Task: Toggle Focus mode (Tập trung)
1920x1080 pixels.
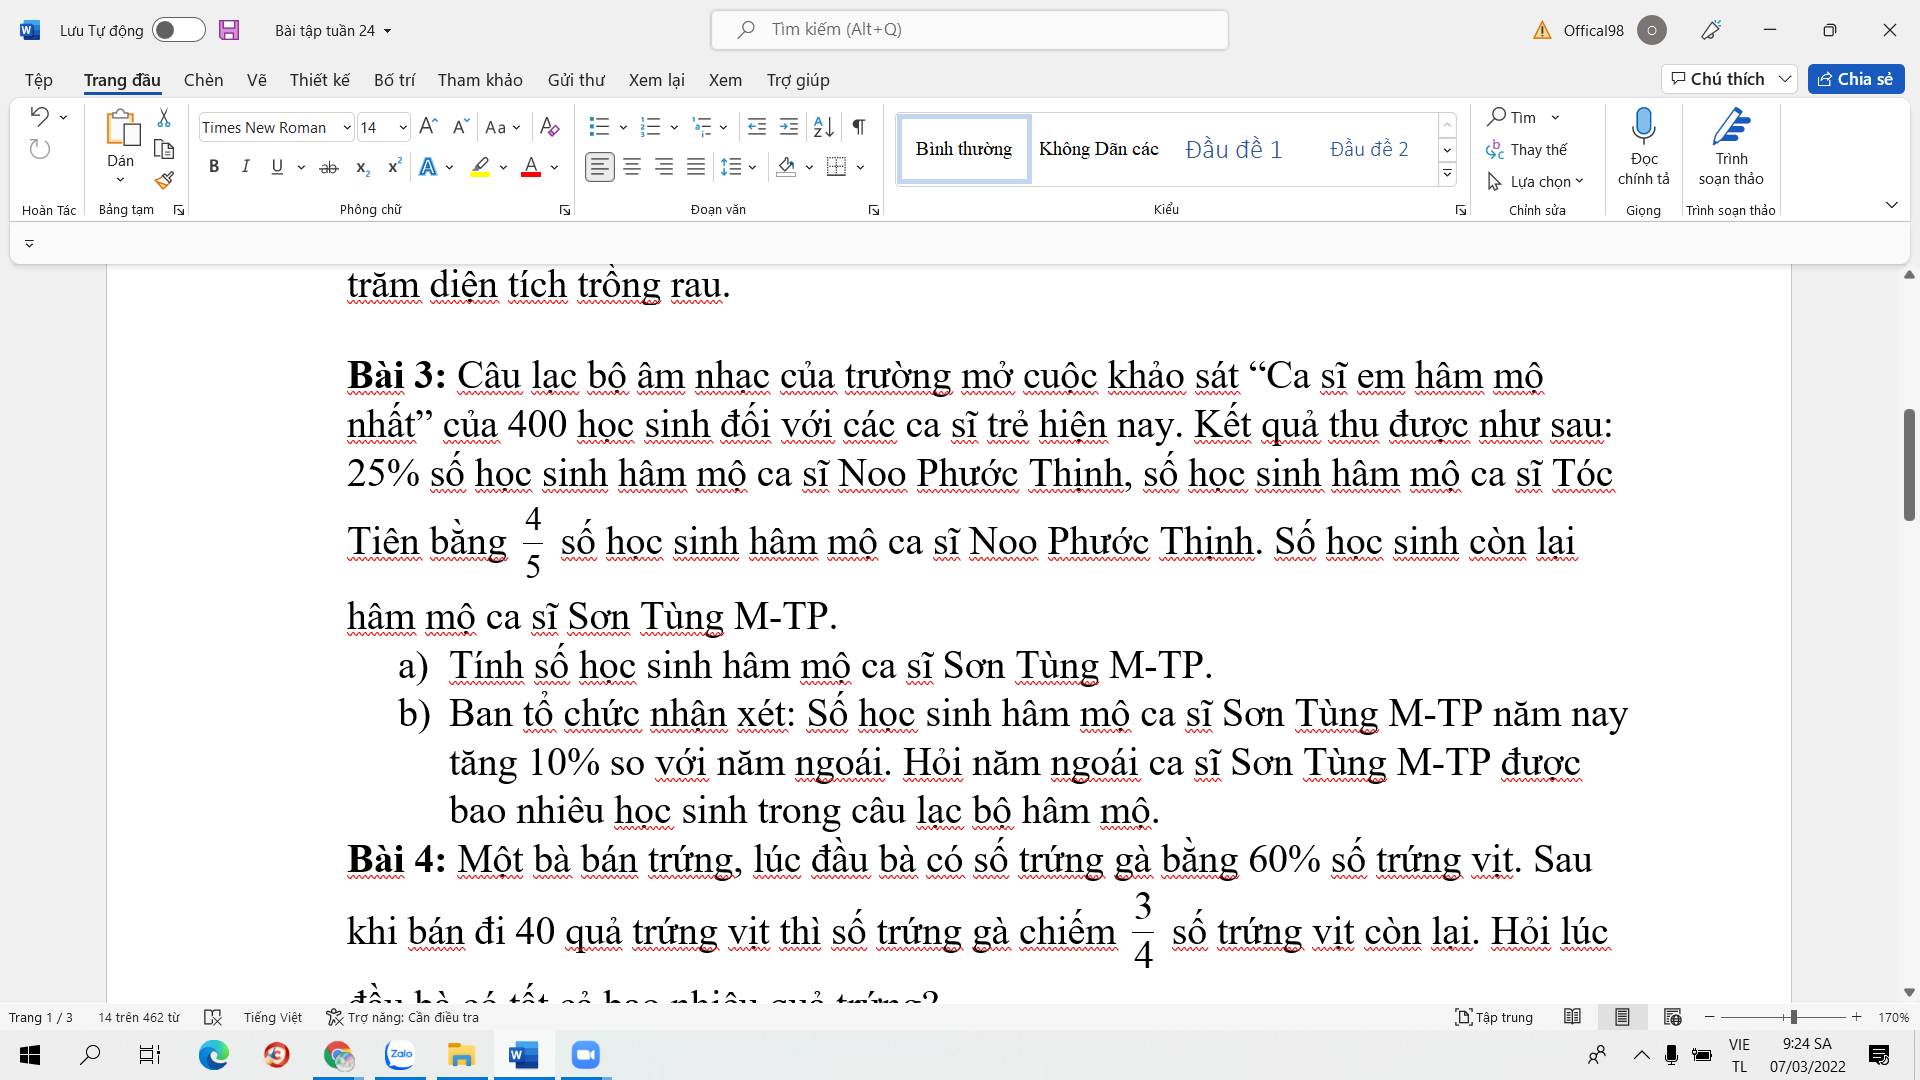Action: tap(1494, 1017)
